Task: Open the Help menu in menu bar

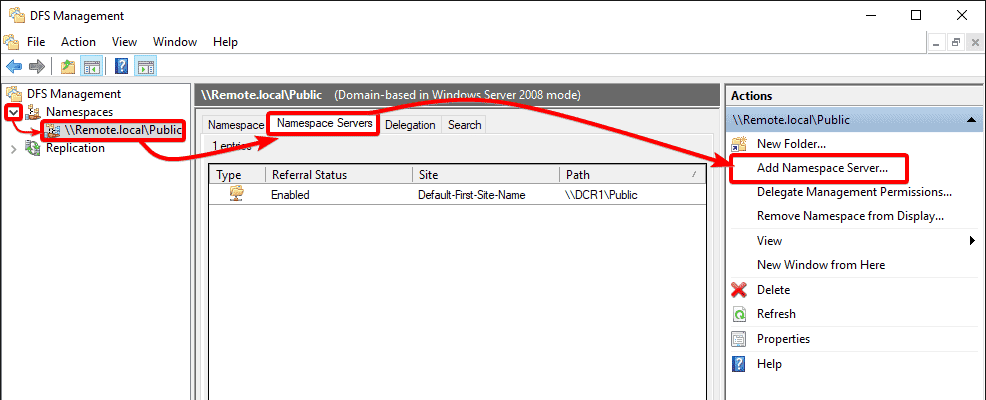Action: tap(225, 42)
